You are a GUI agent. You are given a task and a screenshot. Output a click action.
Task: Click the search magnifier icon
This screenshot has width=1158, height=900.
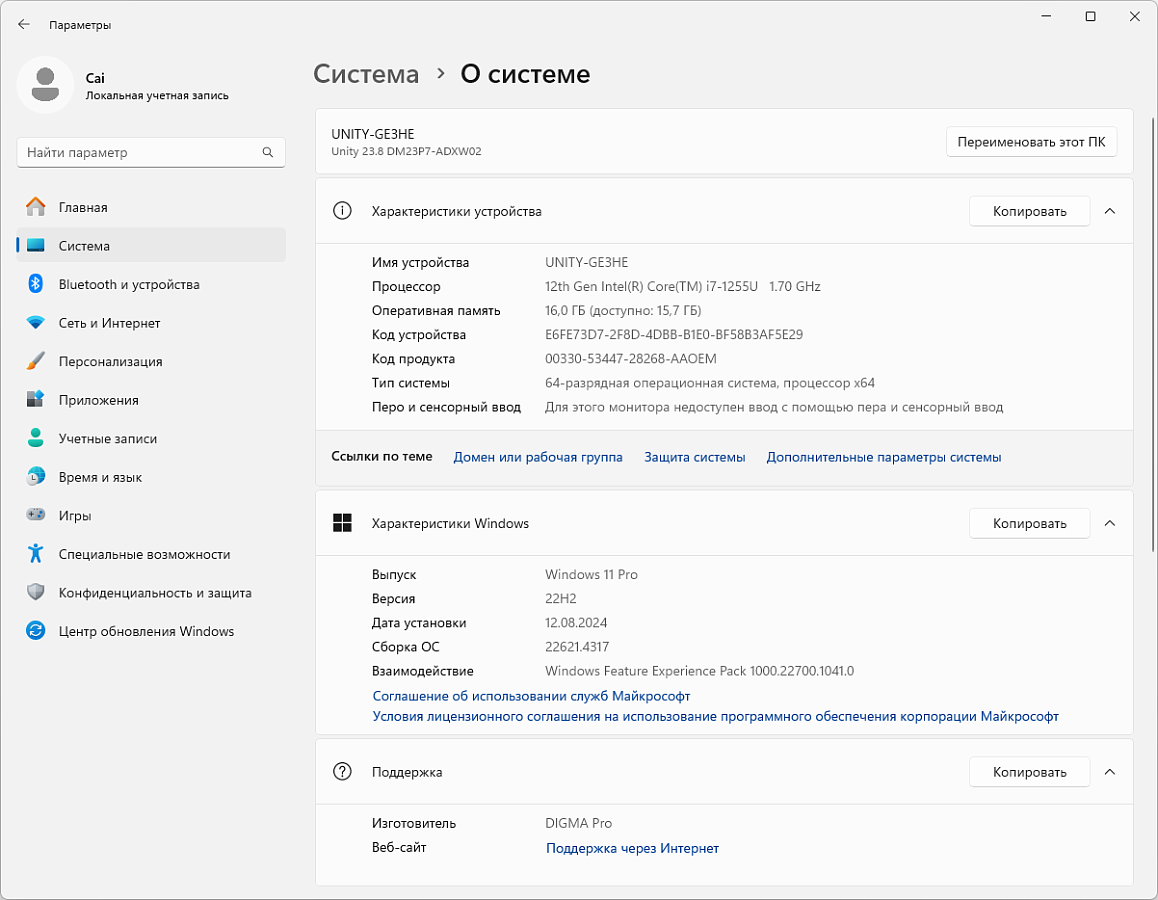tap(267, 152)
